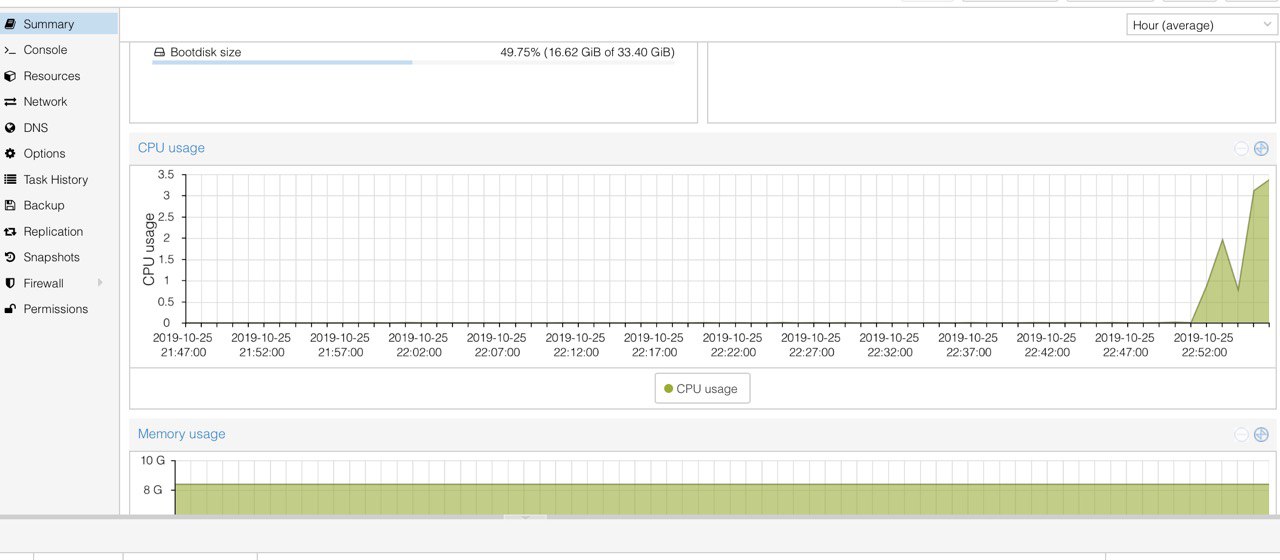This screenshot has height=560, width=1280.
Task: Go to Firewall
Action: click(x=59, y=284)
